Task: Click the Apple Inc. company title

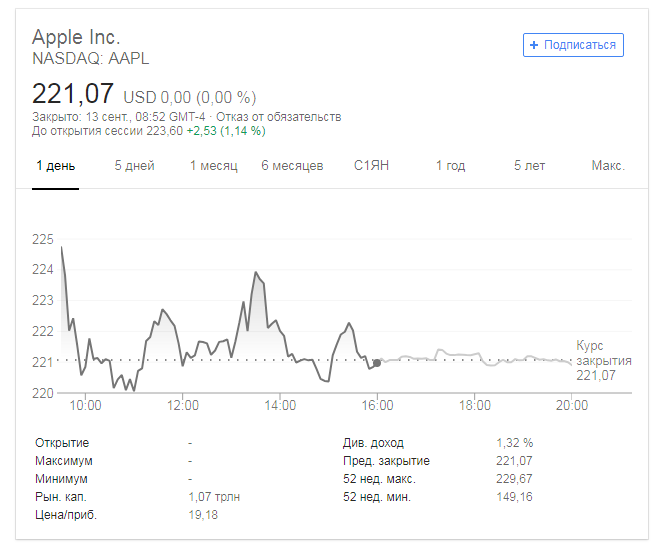Action: click(x=76, y=37)
